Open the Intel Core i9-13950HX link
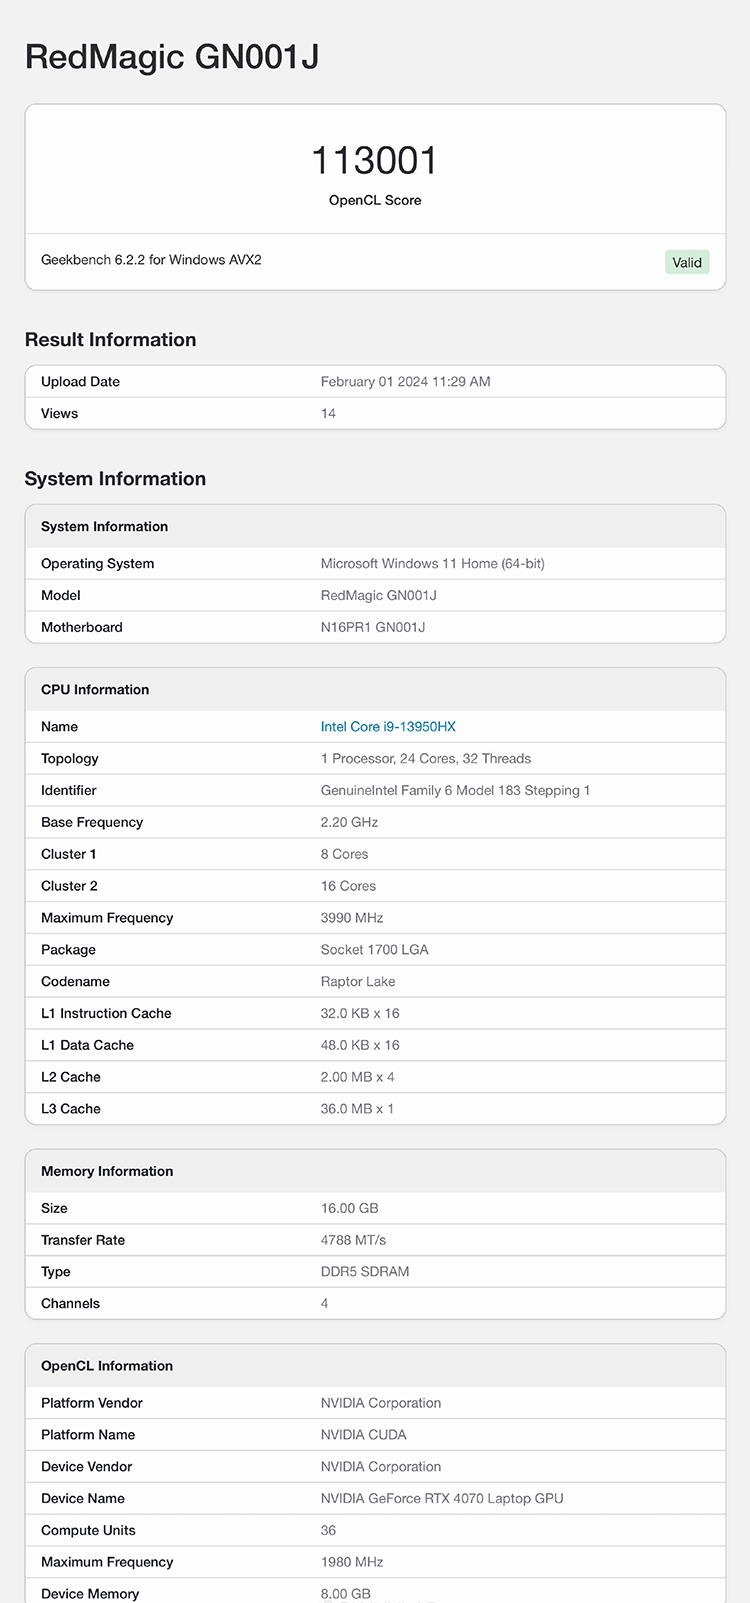 click(x=388, y=727)
